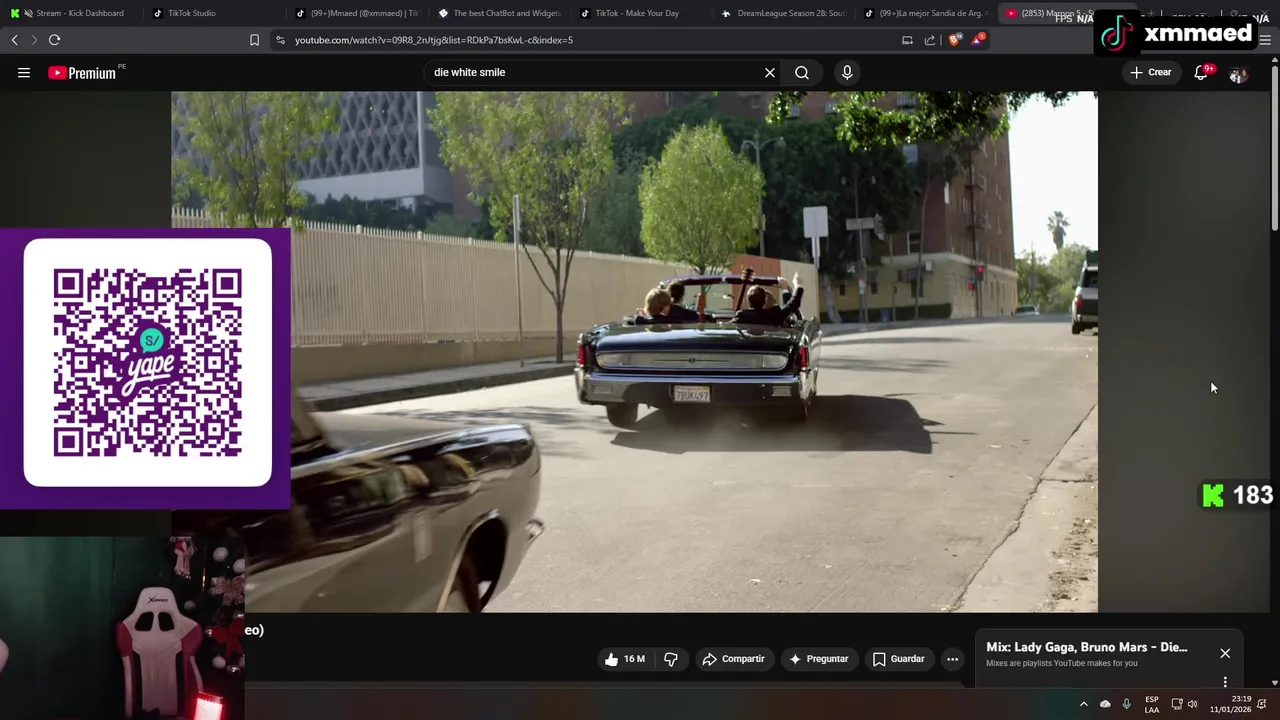The image size is (1280, 720).
Task: Clear the search text with the X
Action: pyautogui.click(x=770, y=72)
